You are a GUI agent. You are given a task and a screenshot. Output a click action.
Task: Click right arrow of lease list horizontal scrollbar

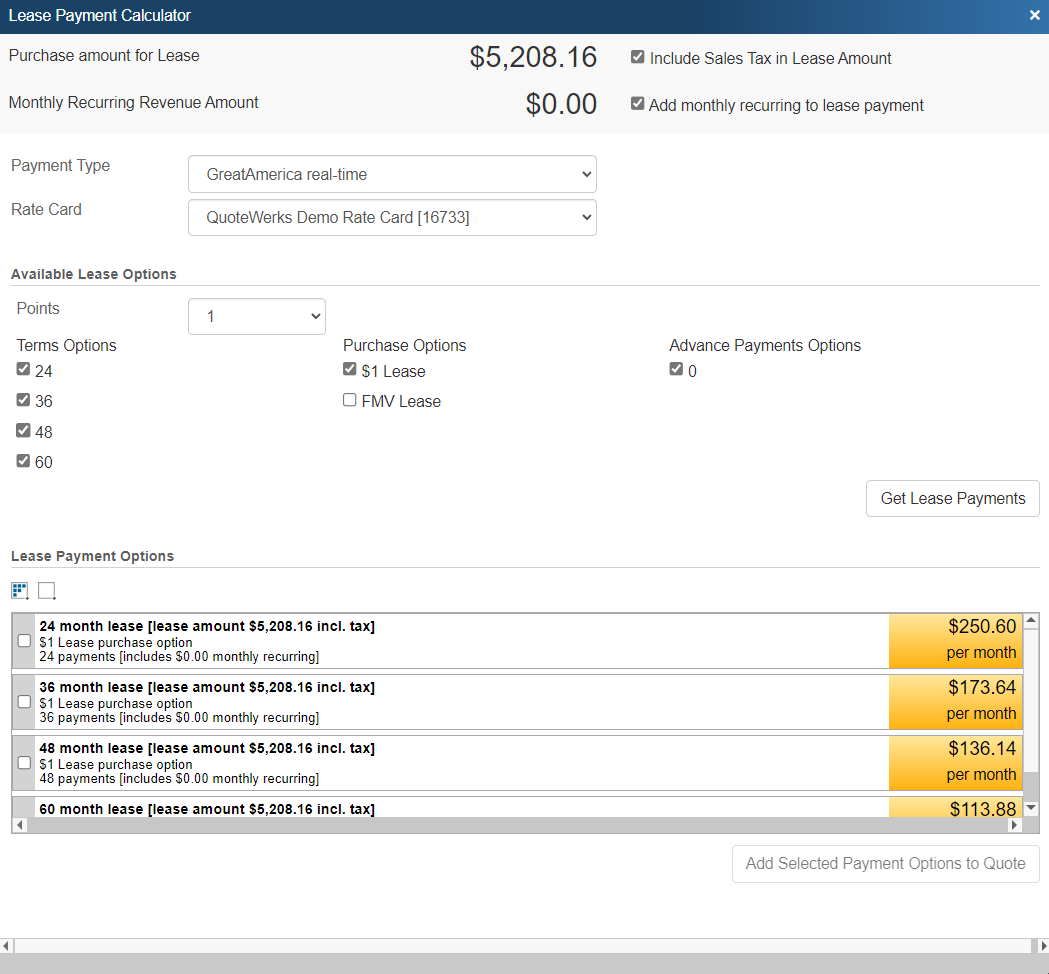[x=1015, y=825]
